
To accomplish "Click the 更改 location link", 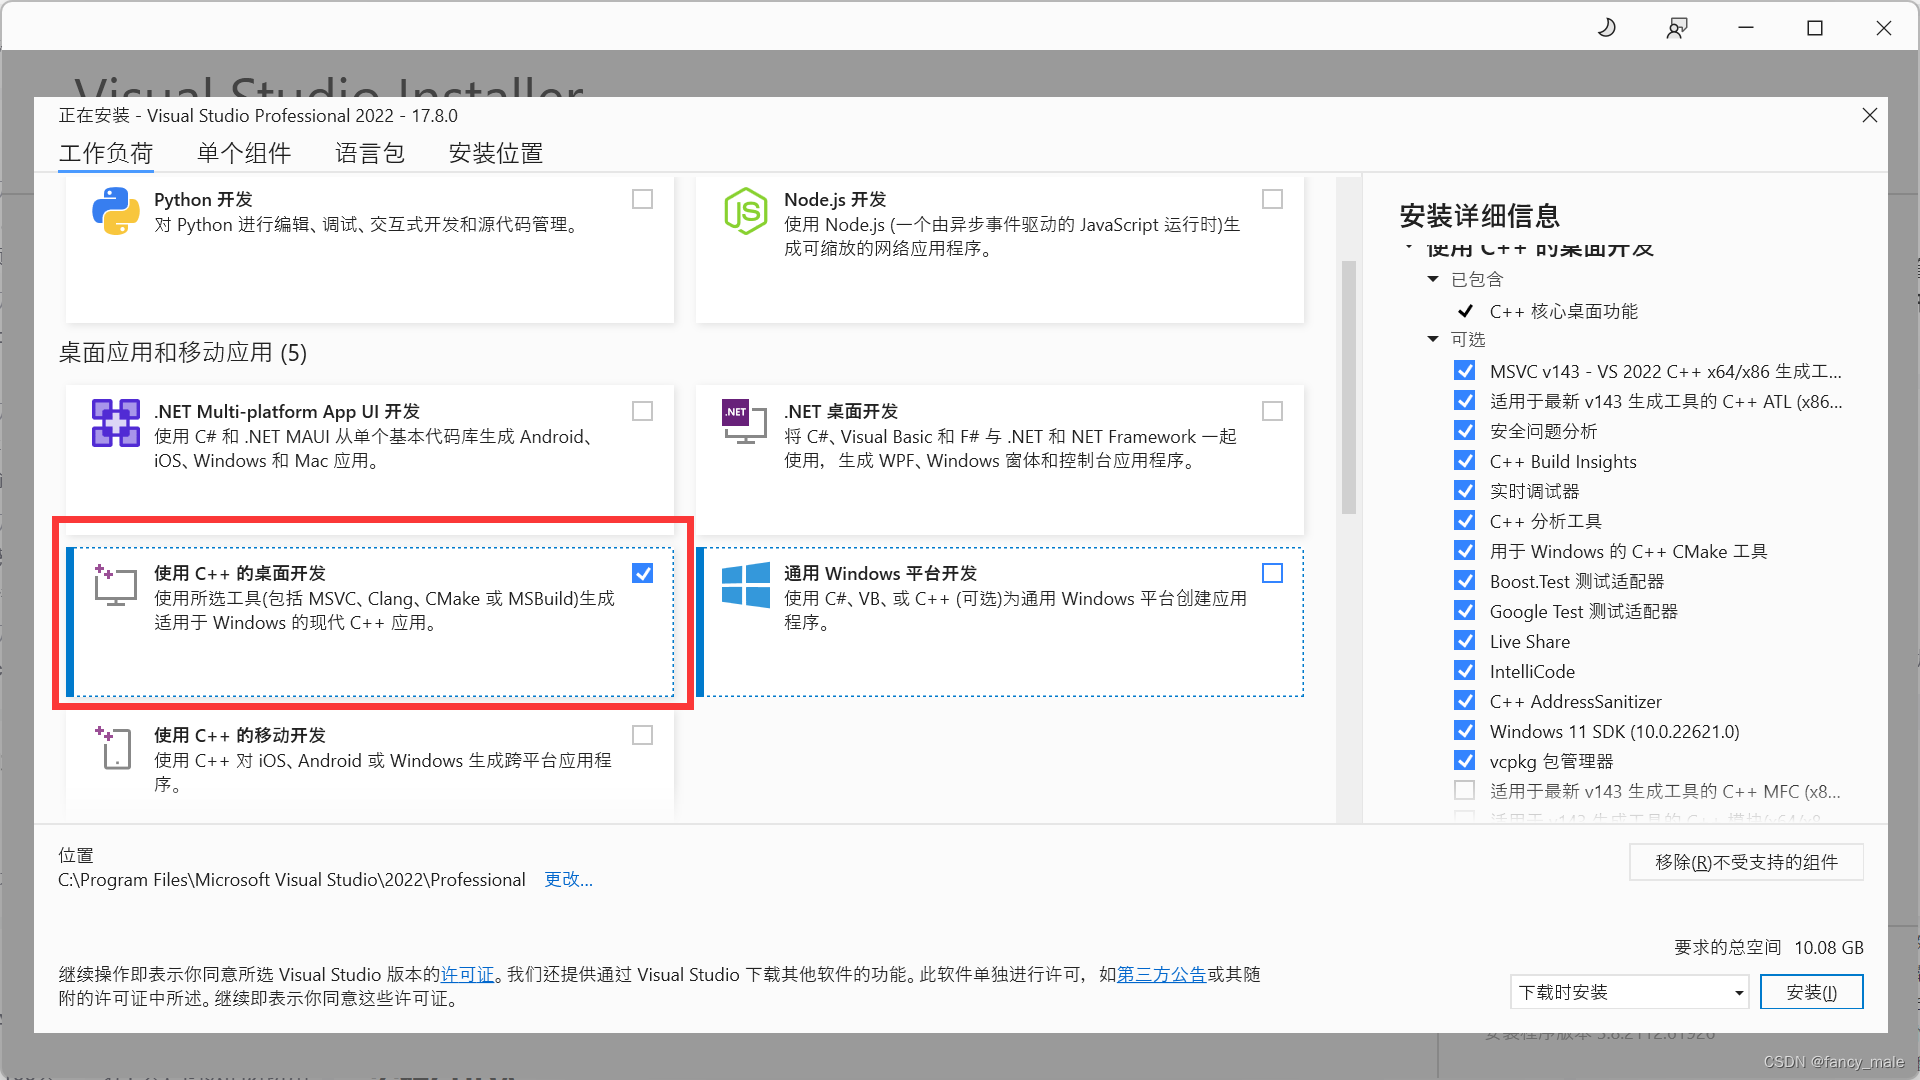I will point(568,880).
